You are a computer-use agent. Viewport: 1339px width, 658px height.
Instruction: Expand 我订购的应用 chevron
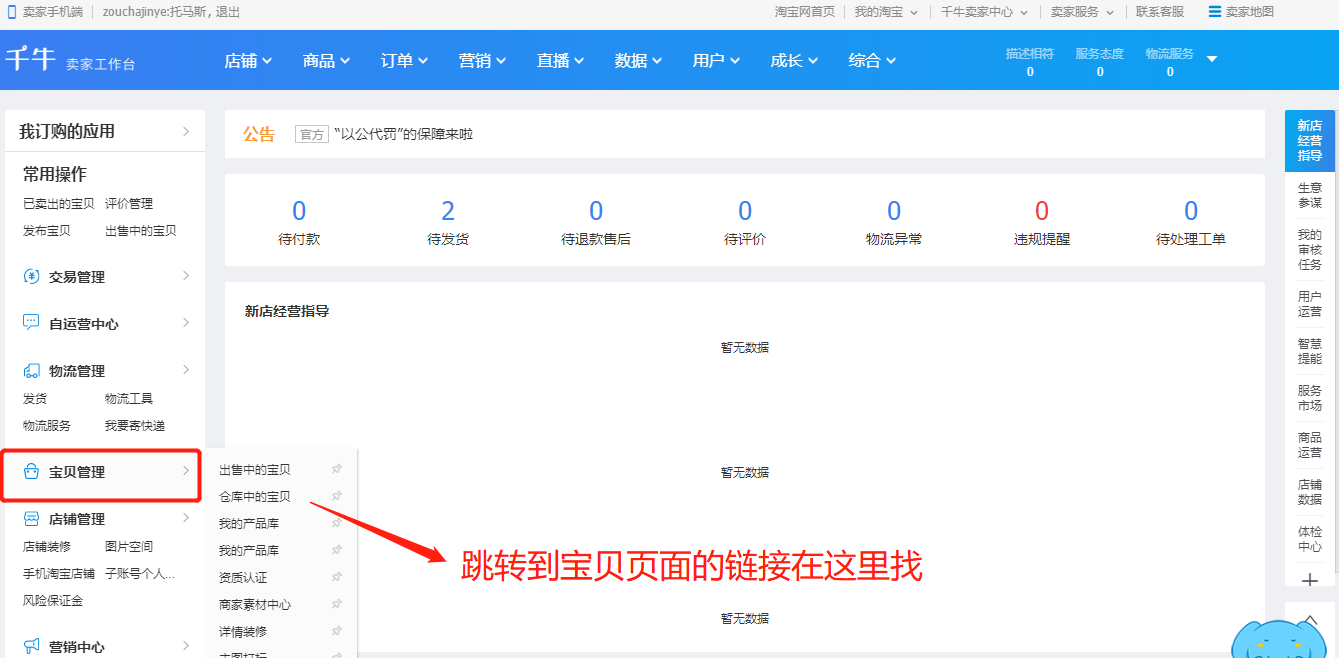186,131
